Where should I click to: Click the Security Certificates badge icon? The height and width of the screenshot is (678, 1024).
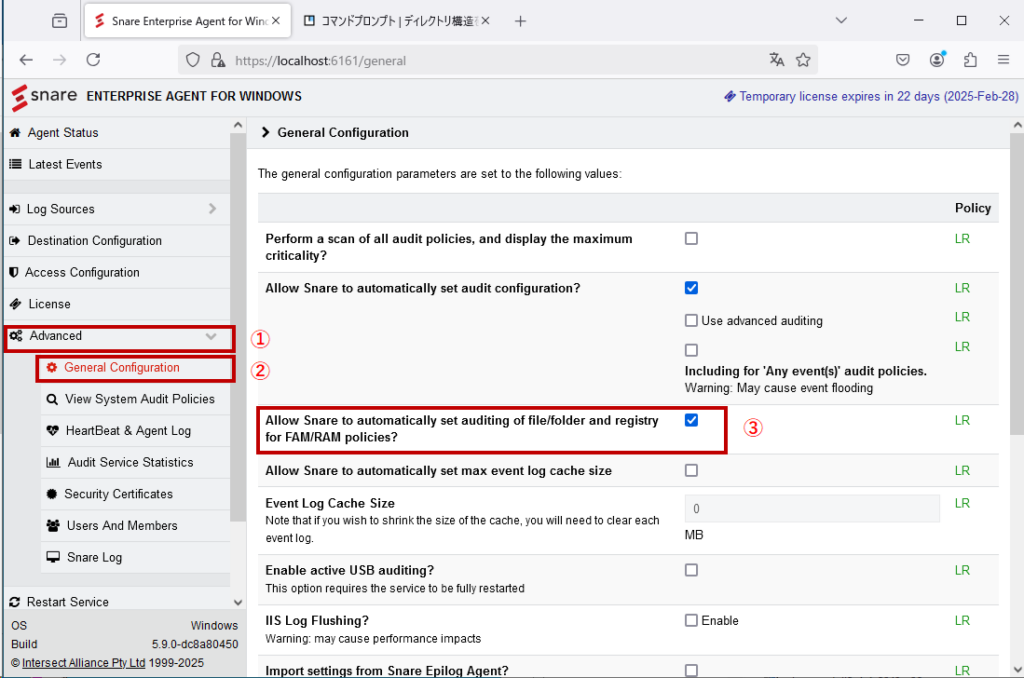tap(52, 494)
